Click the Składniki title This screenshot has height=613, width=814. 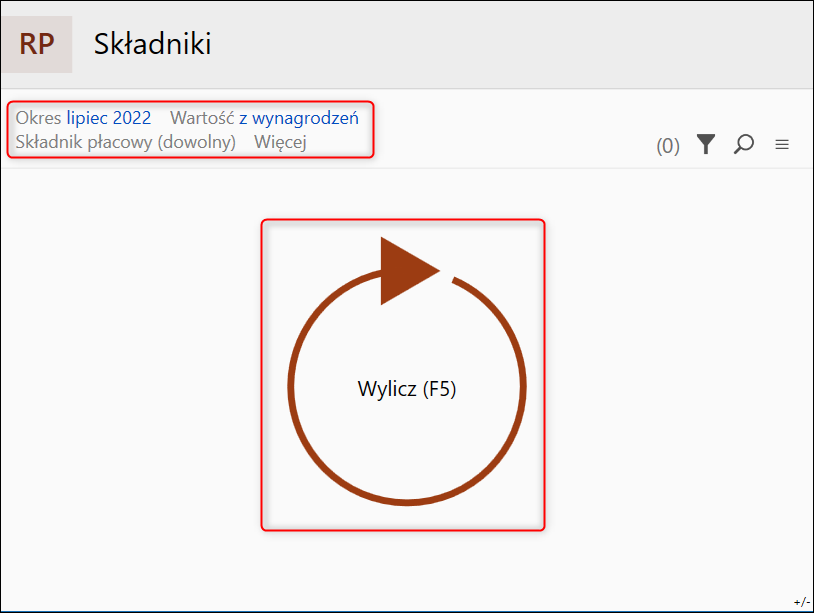point(153,44)
